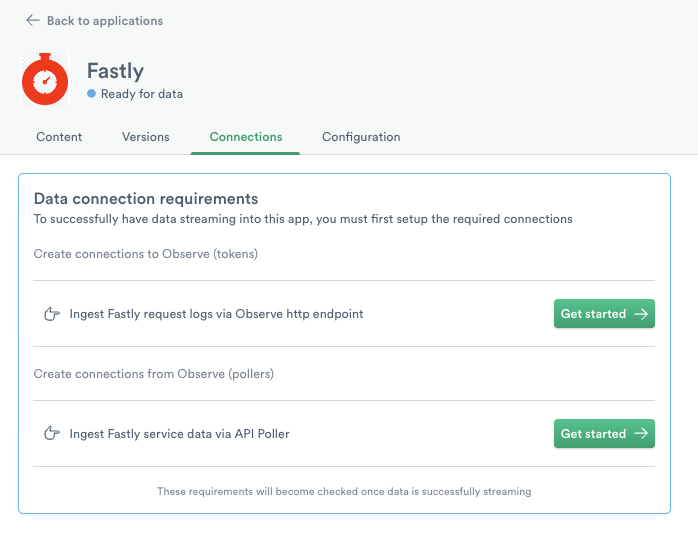Click the Ready for data status text

142,94
